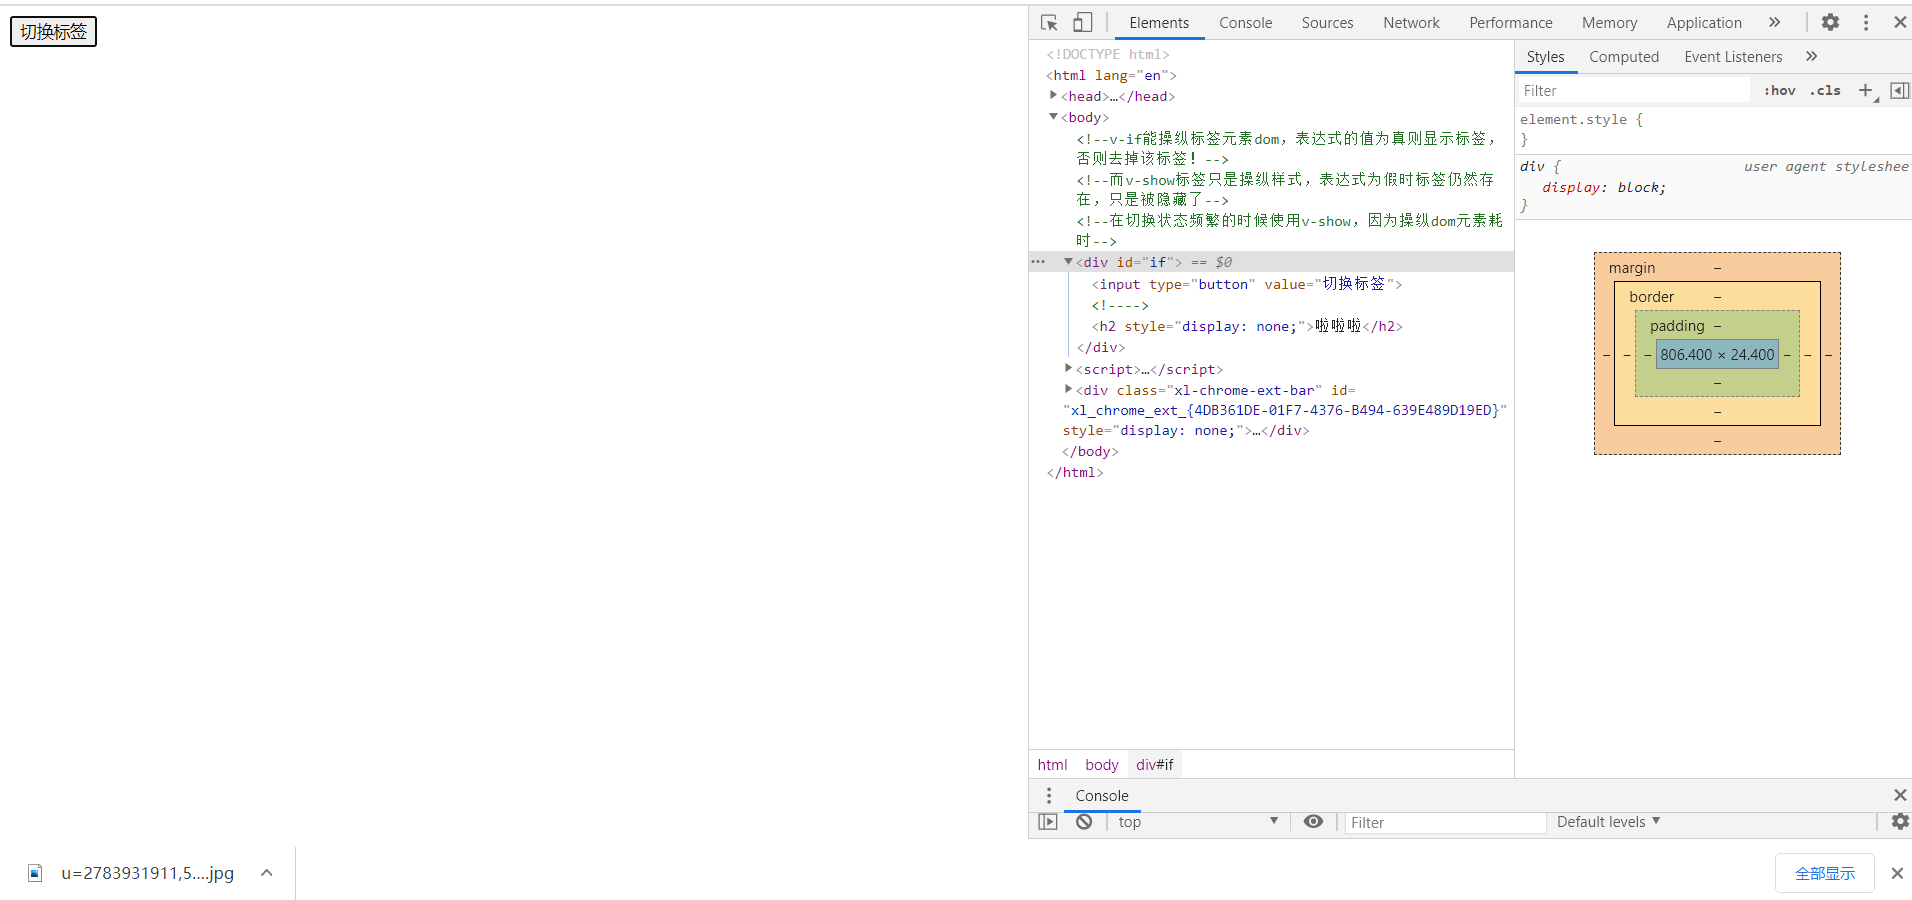This screenshot has height=900, width=1912.
Task: Select the Styles sidebar tab
Action: click(1545, 57)
